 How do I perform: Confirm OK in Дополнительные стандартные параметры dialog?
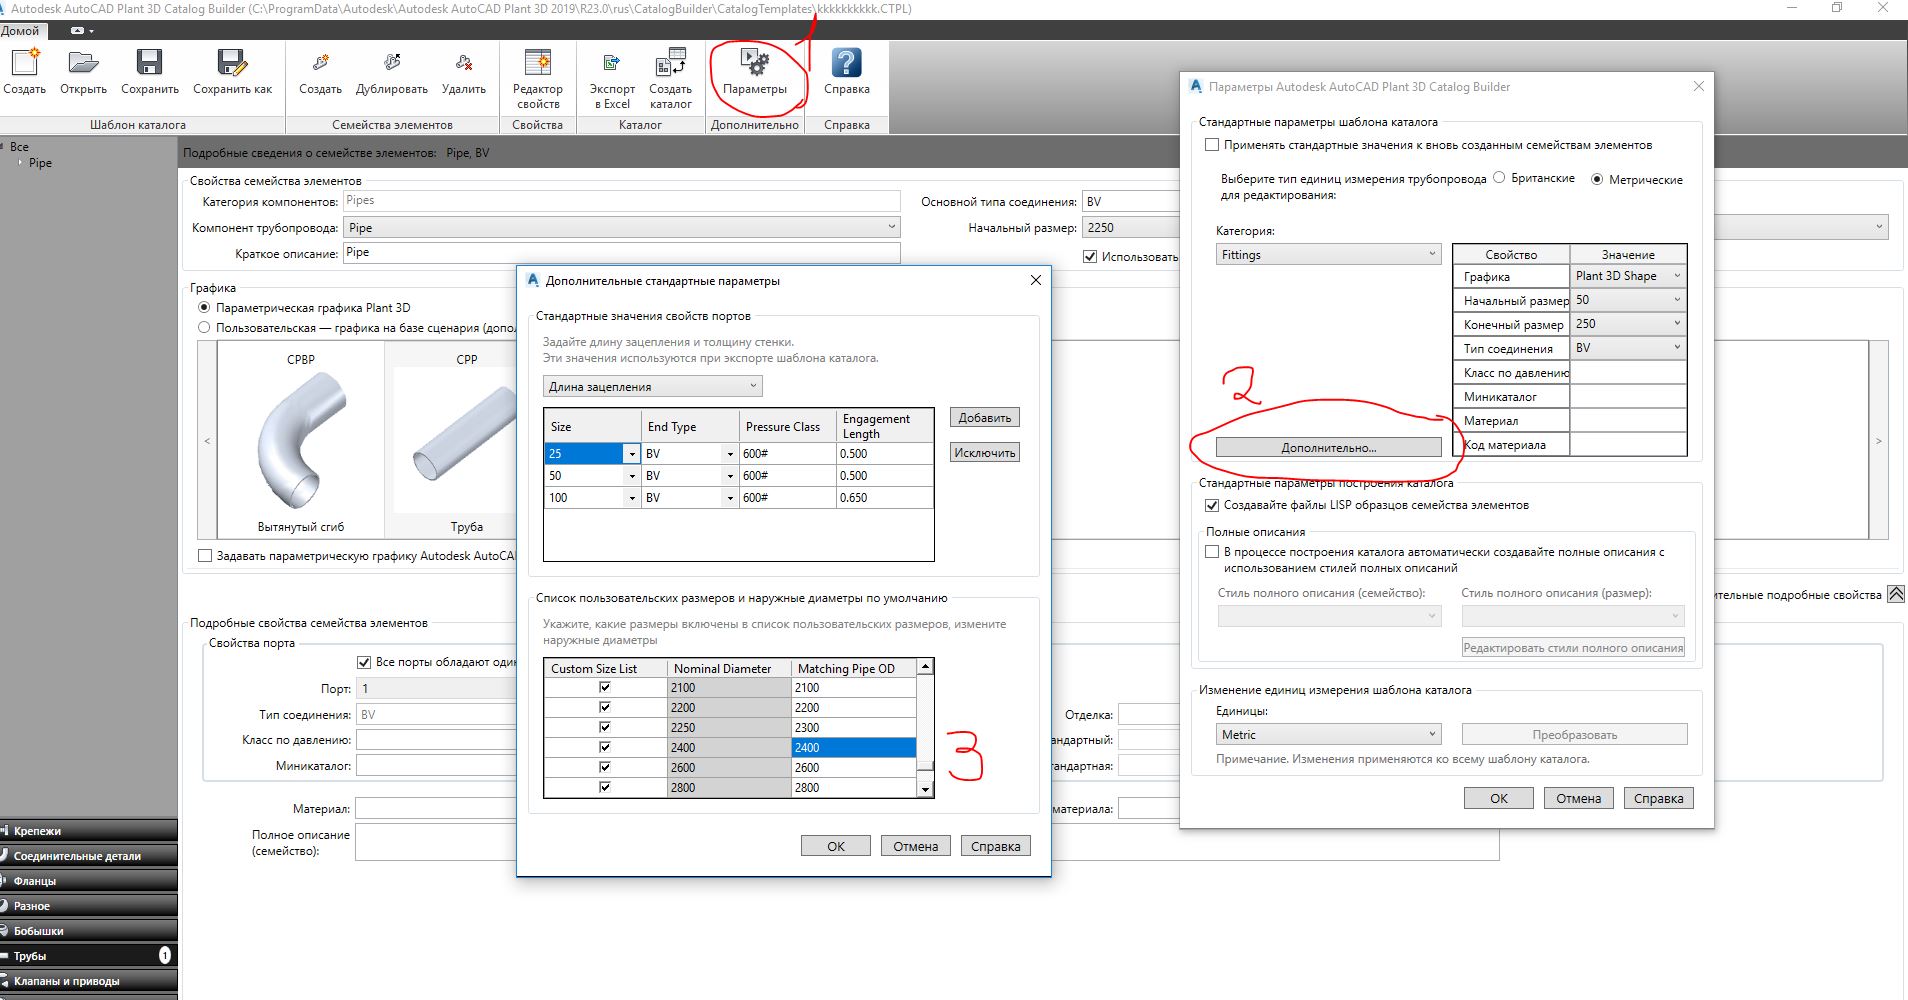pyautogui.click(x=835, y=846)
